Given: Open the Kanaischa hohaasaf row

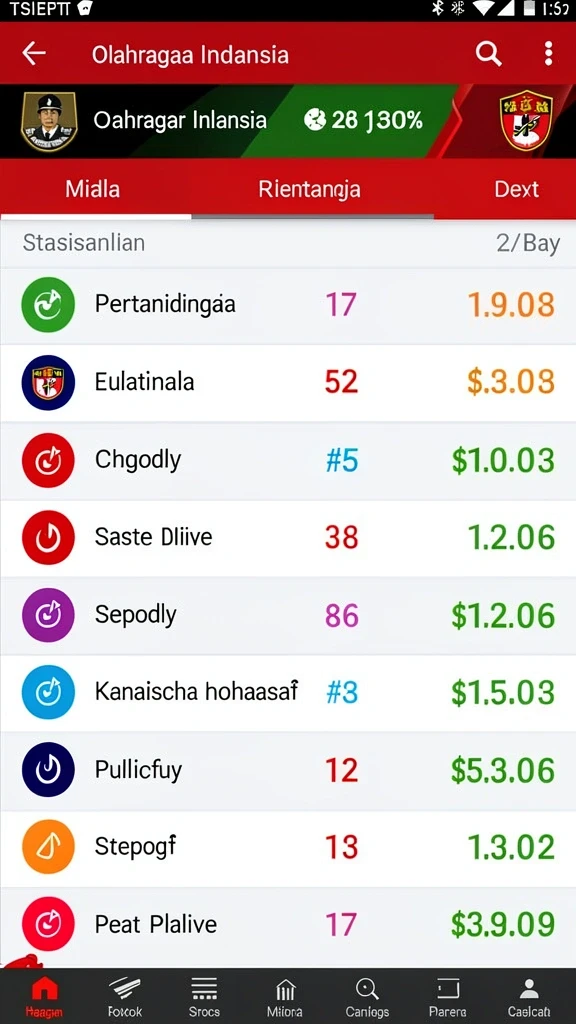Looking at the screenshot, I should click(288, 692).
